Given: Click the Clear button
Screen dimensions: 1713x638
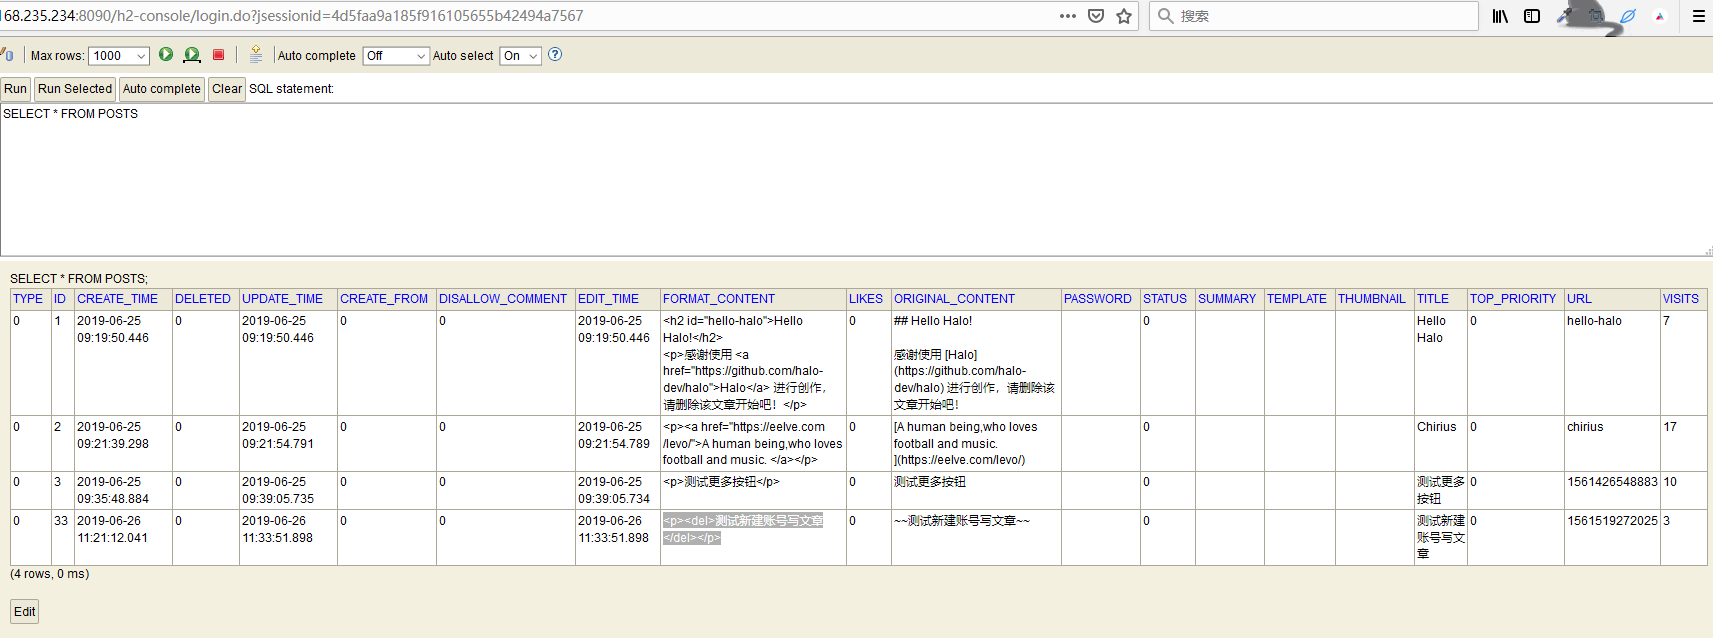Looking at the screenshot, I should 227,89.
